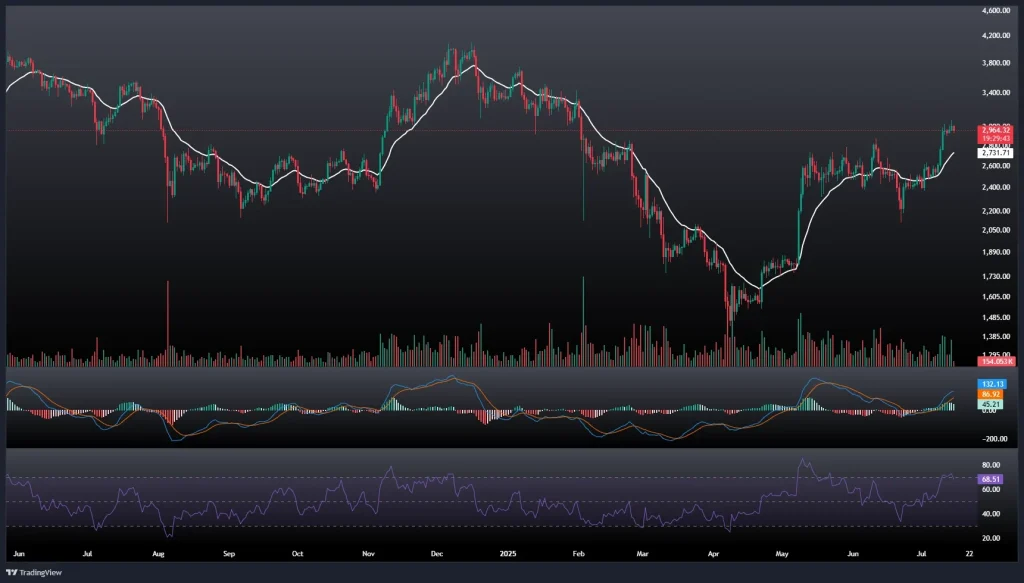Click the Aug label on time axis
Screen dimensions: 1024x583
click(158, 552)
